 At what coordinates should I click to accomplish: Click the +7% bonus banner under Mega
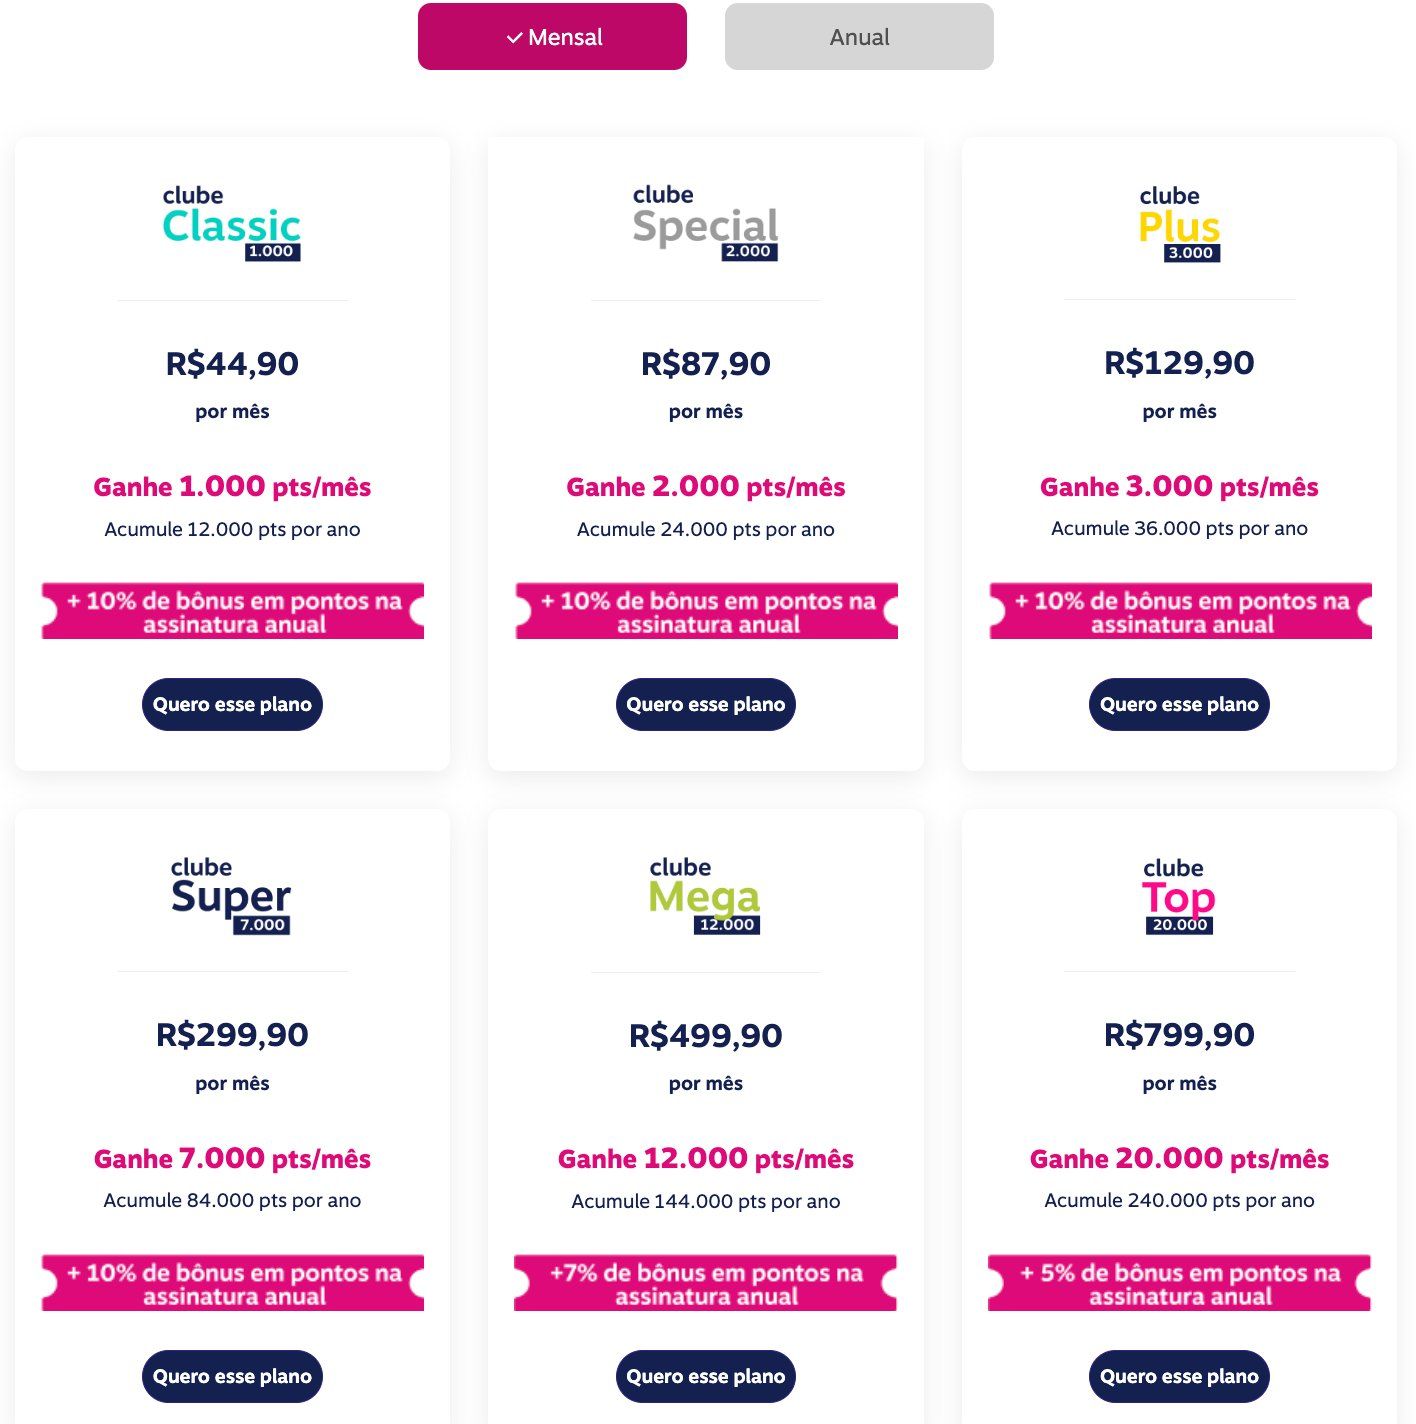tap(705, 1283)
